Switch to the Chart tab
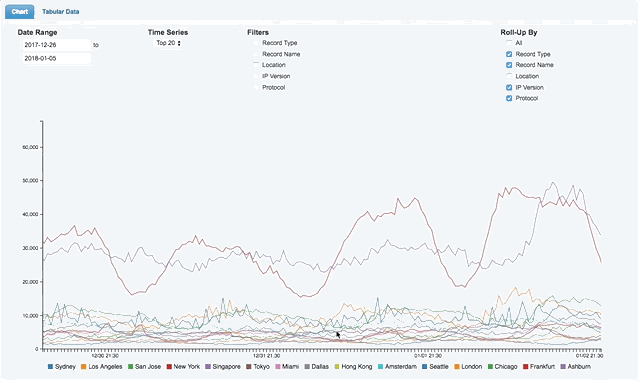Screen dimensions: 640x382 20,11
